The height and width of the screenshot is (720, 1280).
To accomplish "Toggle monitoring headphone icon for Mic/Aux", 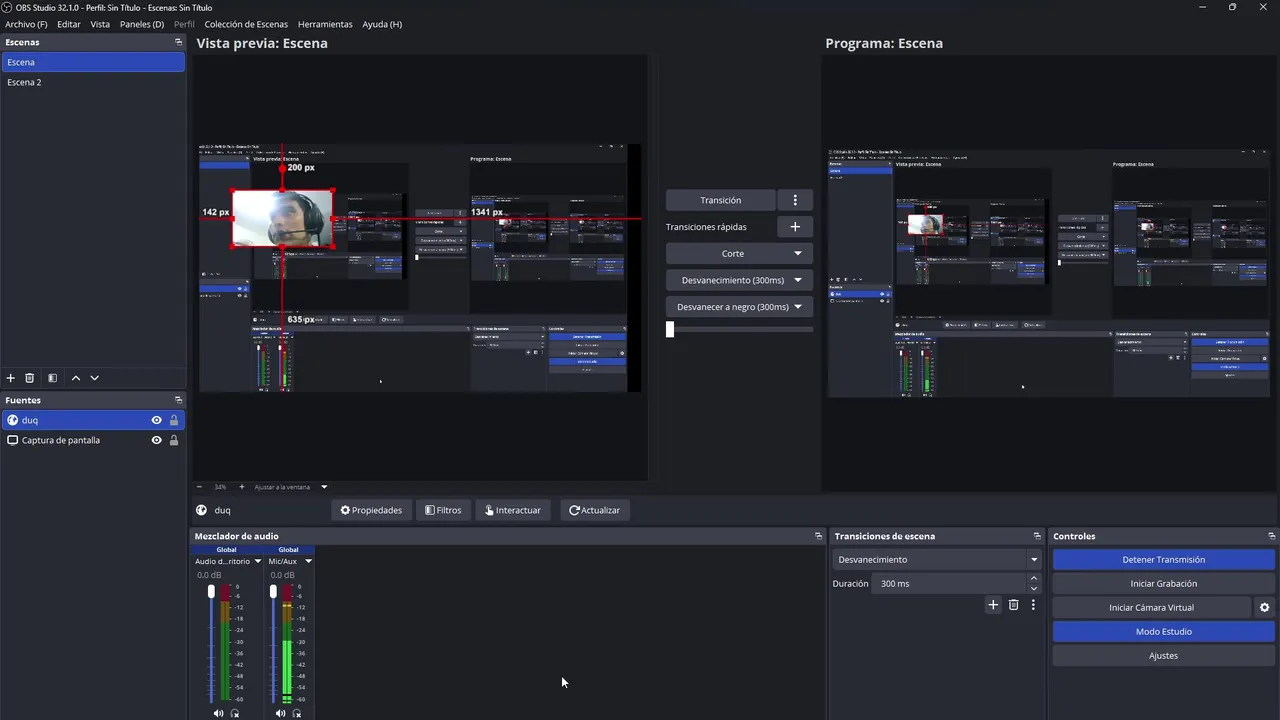I will [x=297, y=713].
